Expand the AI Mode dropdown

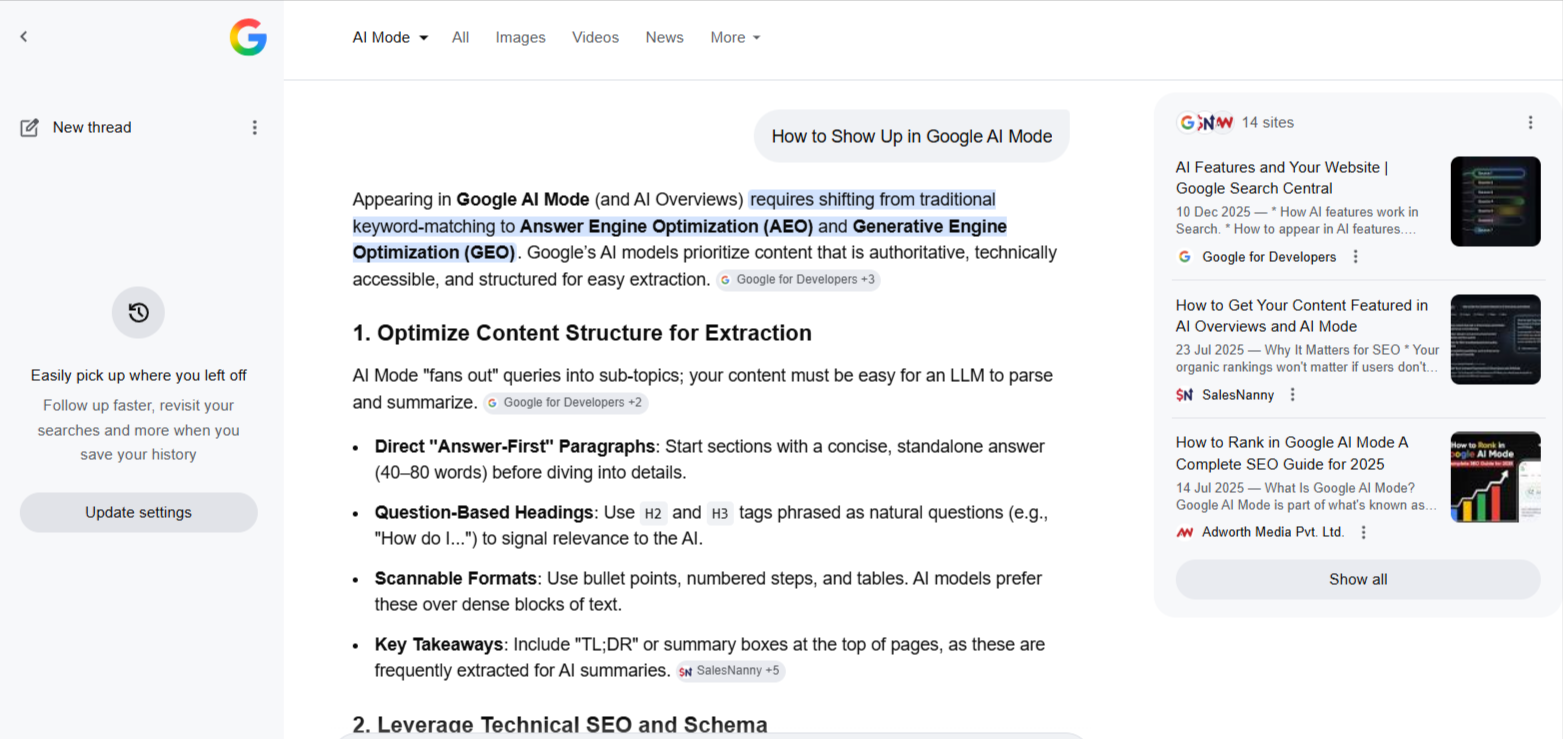390,38
